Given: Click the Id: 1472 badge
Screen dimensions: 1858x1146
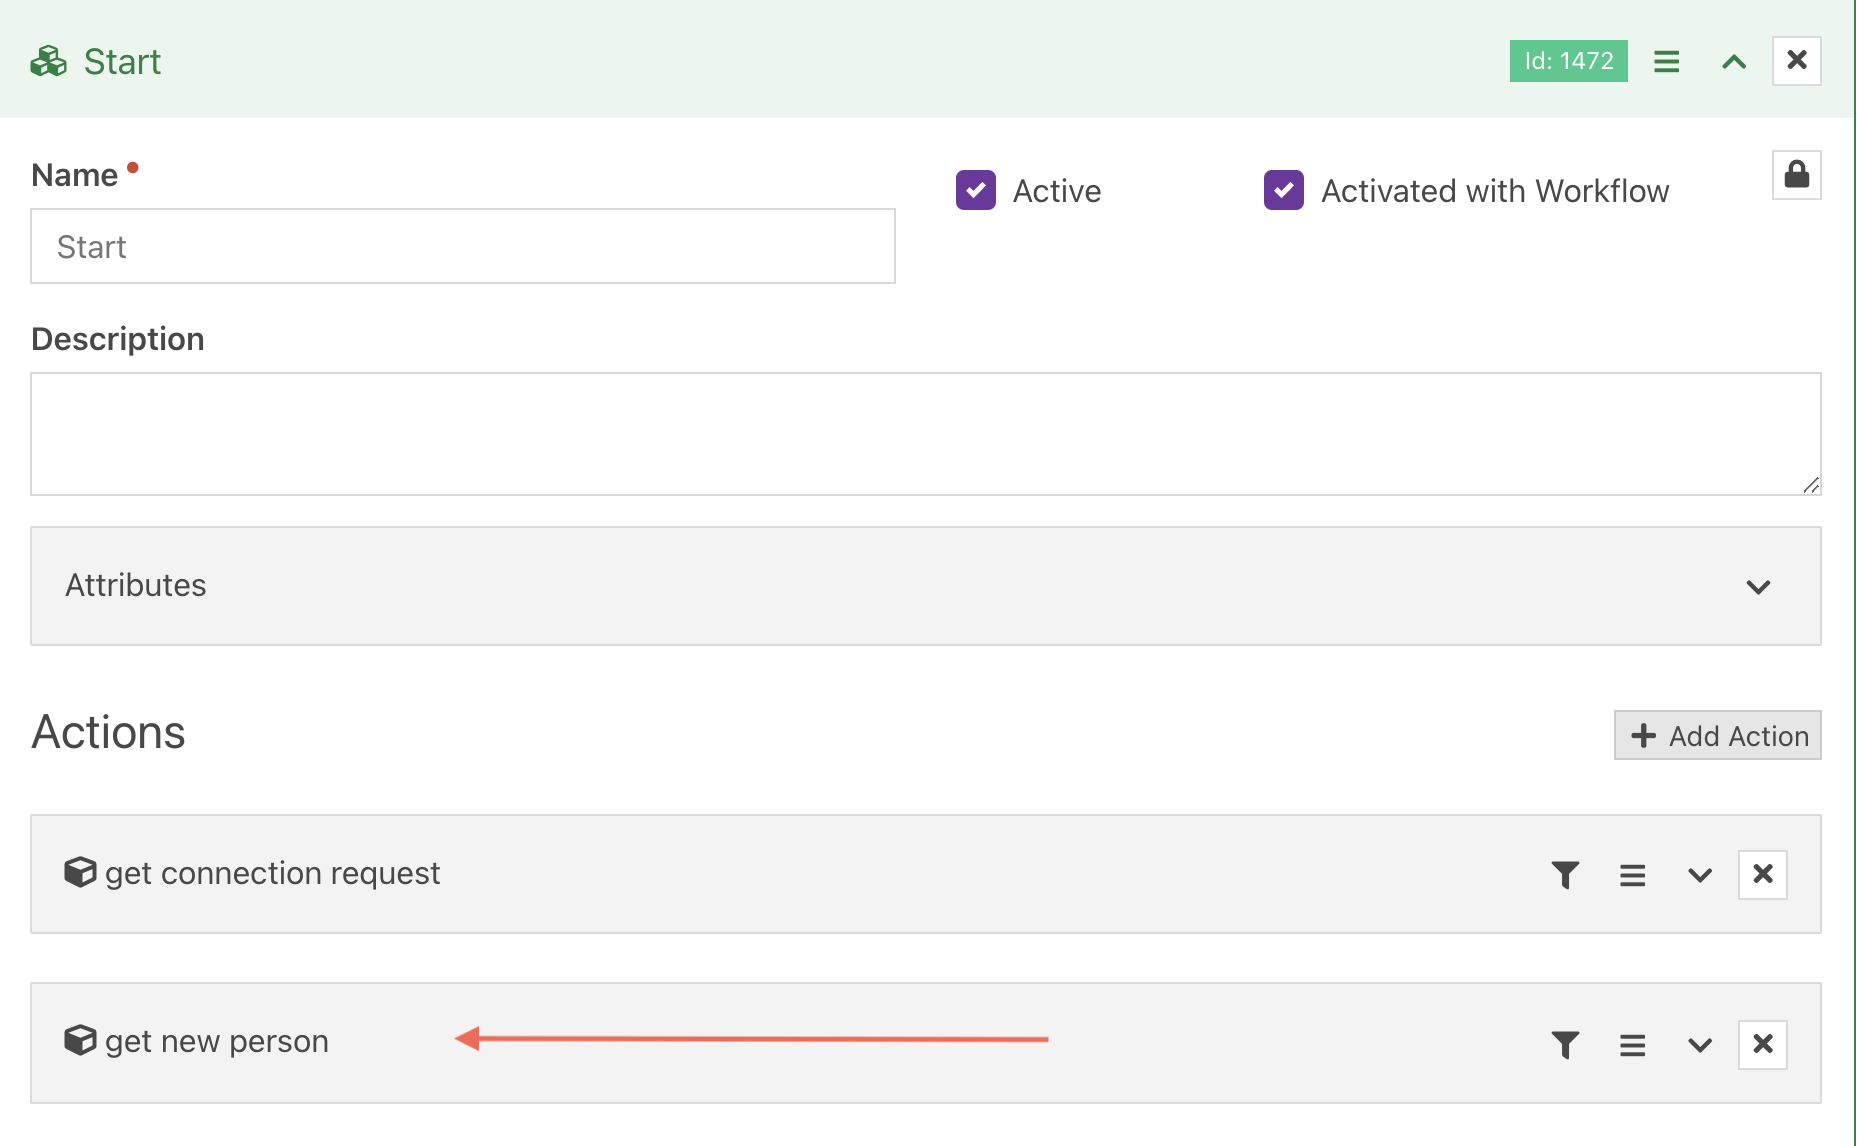Looking at the screenshot, I should coord(1568,61).
